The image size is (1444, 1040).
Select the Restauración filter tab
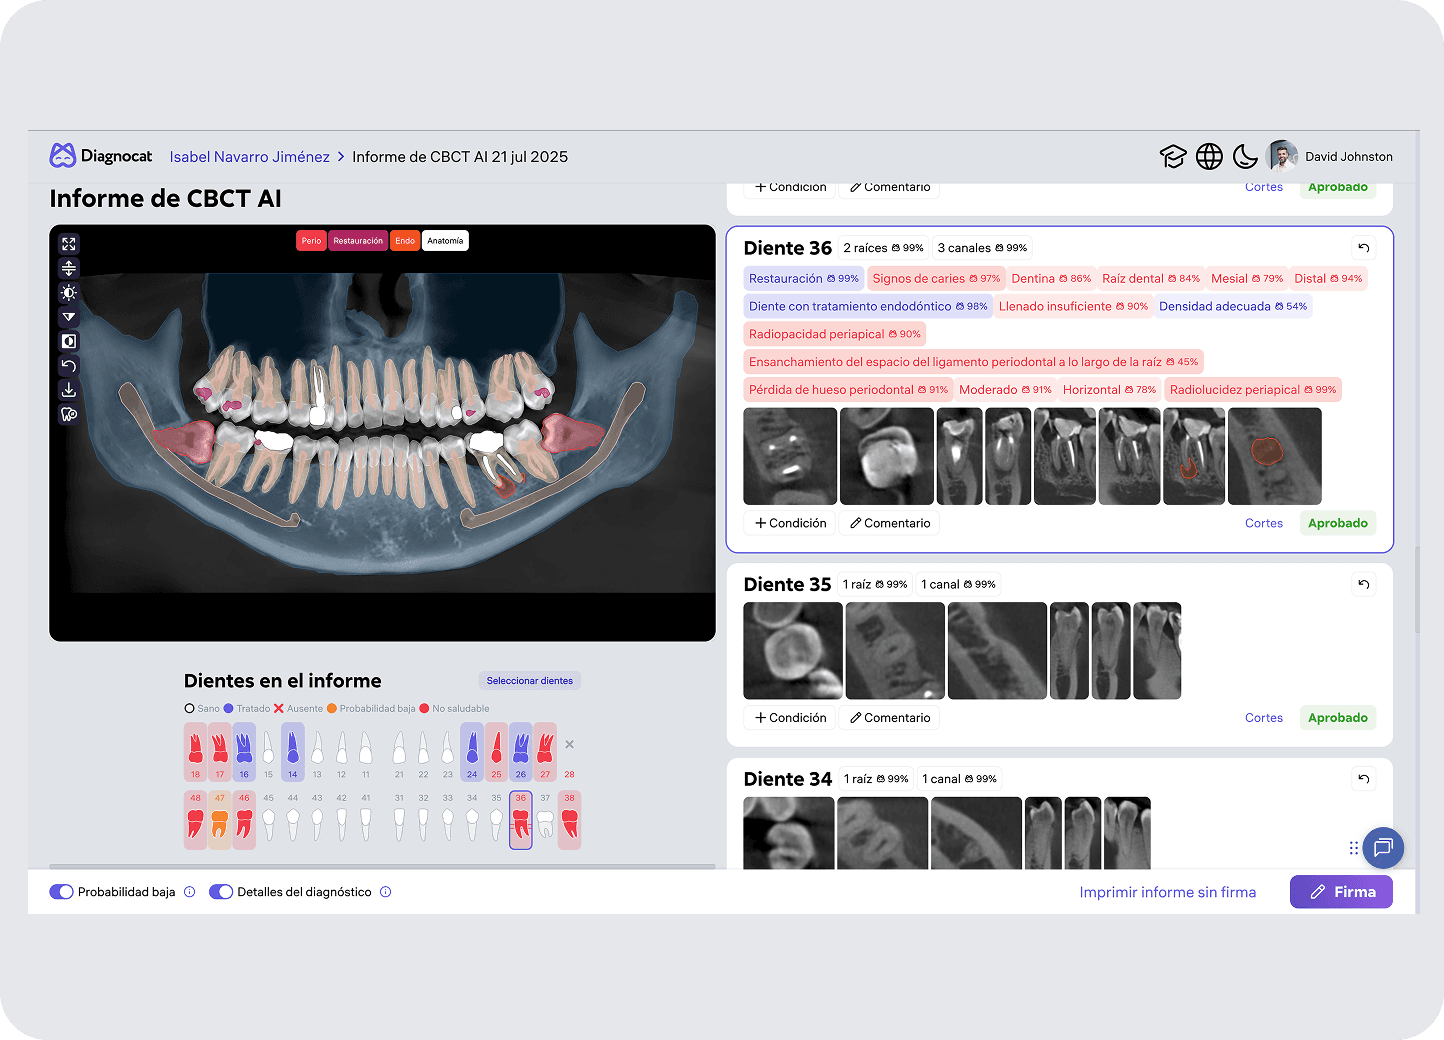point(358,241)
